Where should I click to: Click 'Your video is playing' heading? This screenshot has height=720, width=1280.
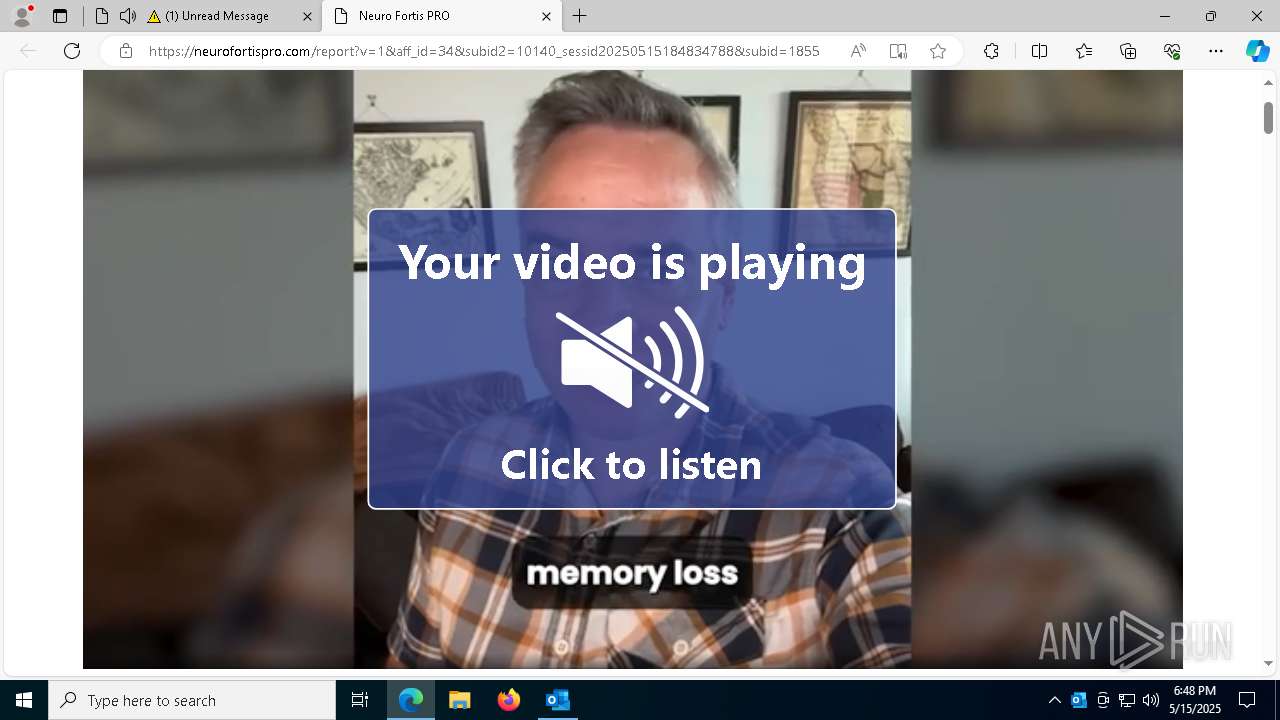pyautogui.click(x=632, y=262)
